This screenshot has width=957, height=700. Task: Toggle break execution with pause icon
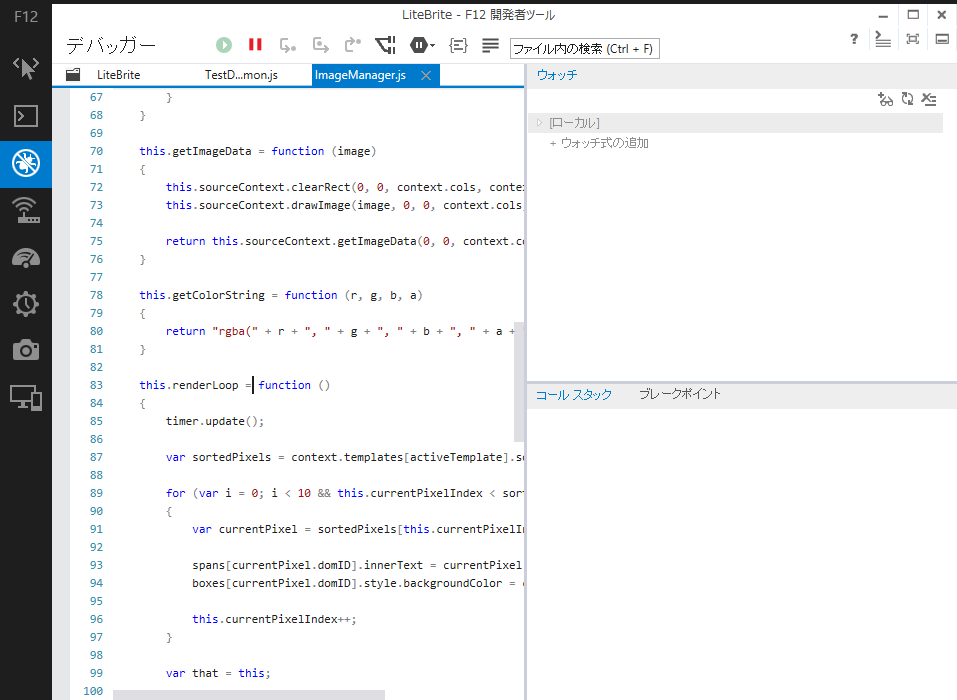click(x=255, y=44)
